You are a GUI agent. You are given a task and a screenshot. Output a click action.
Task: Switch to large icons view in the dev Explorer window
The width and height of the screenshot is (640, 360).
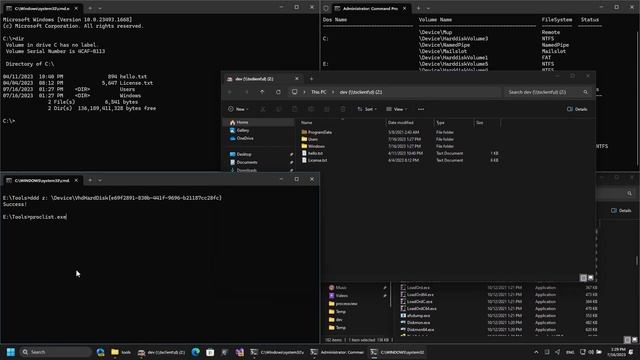(x=590, y=278)
